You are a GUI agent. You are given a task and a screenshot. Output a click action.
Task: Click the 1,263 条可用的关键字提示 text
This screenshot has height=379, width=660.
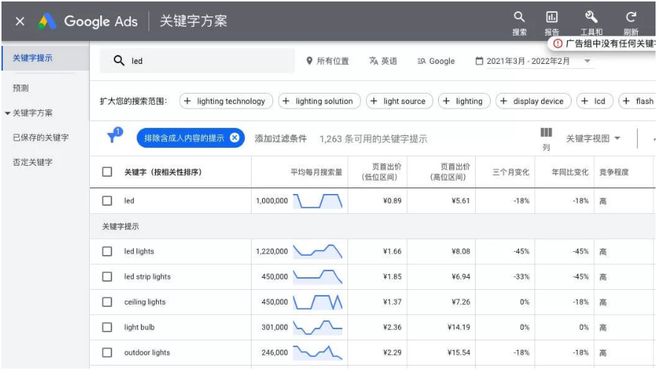click(373, 139)
